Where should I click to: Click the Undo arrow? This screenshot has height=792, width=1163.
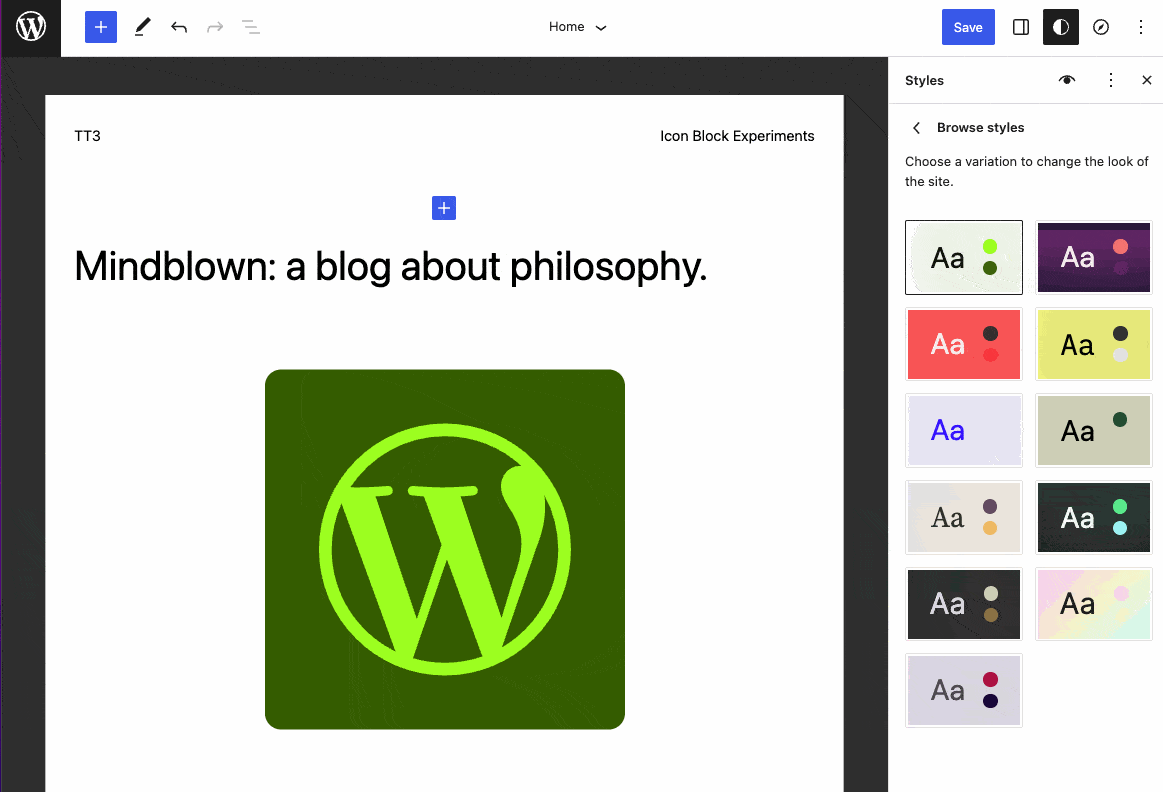click(179, 28)
